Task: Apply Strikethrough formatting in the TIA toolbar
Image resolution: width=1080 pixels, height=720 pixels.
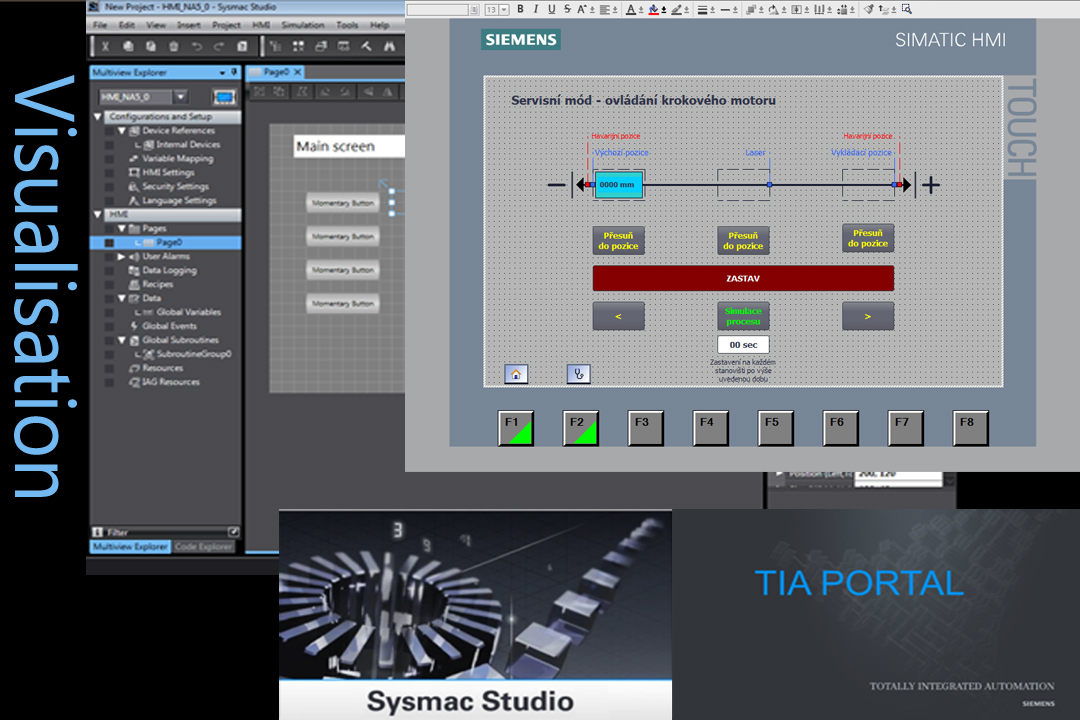Action: 567,9
